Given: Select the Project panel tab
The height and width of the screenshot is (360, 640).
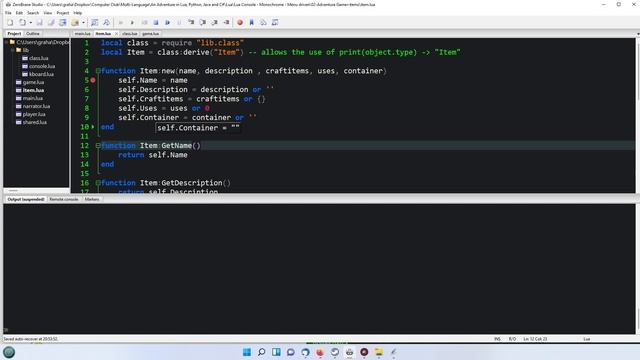Looking at the screenshot, I should click(14, 33).
